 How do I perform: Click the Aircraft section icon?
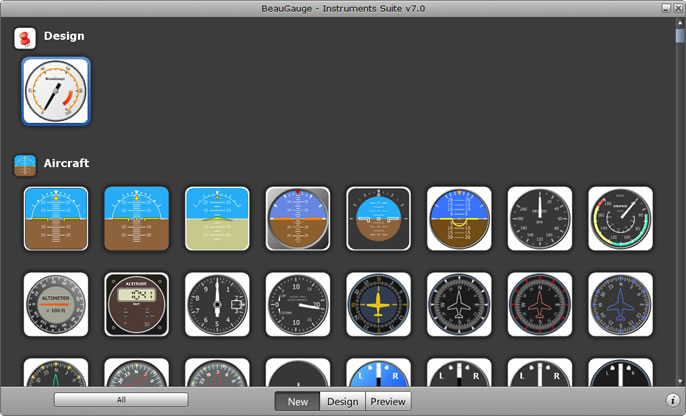25,165
